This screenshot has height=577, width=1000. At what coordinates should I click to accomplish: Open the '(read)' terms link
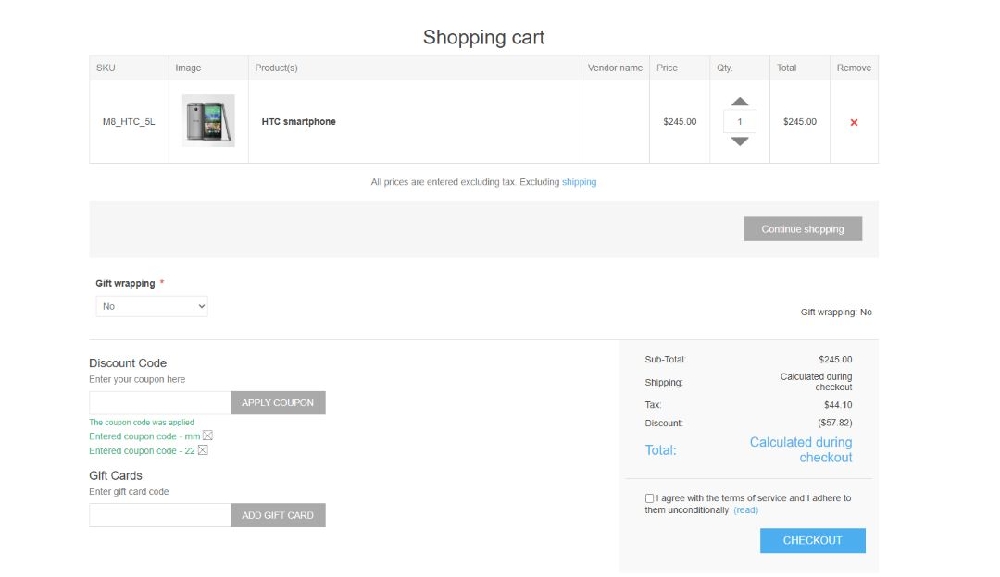(x=748, y=510)
